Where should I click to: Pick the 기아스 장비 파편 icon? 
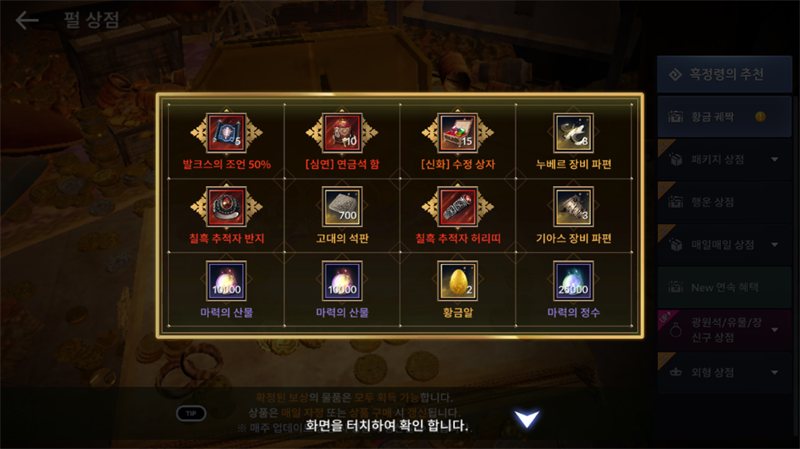(573, 207)
